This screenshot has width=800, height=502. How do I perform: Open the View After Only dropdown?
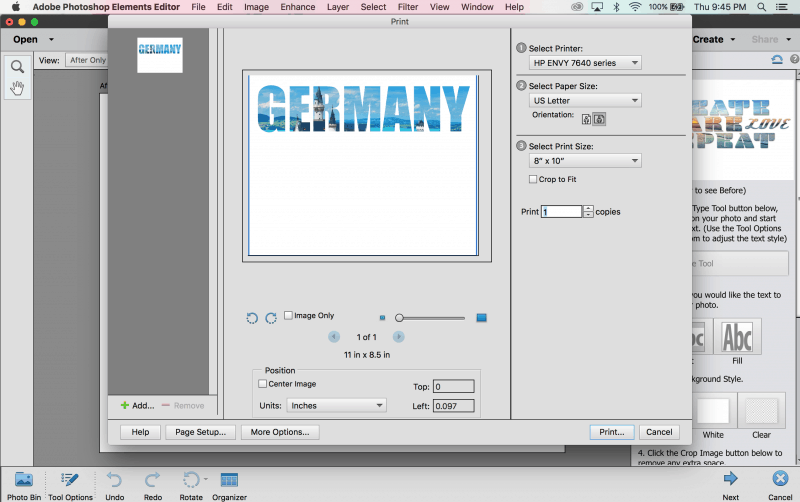(87, 60)
